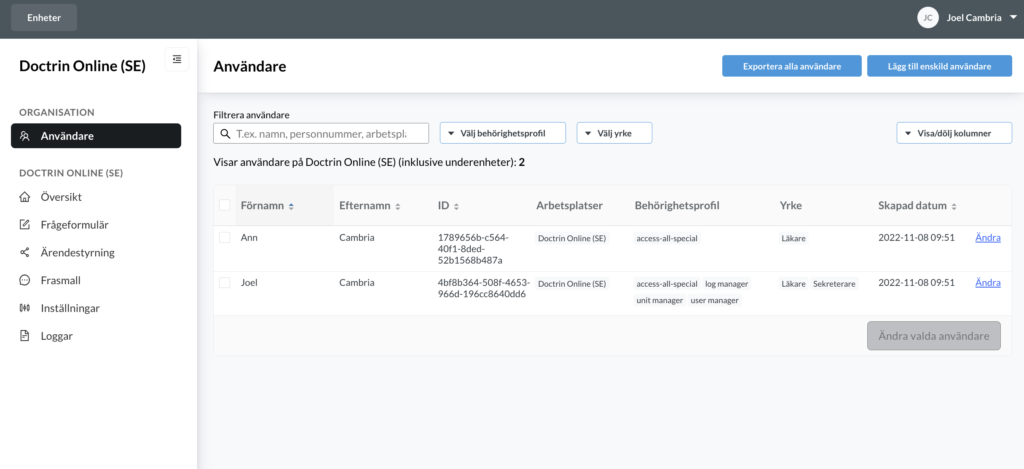Expand the Visa/dölj kolumner dropdown
The height and width of the screenshot is (469, 1024).
[x=954, y=133]
